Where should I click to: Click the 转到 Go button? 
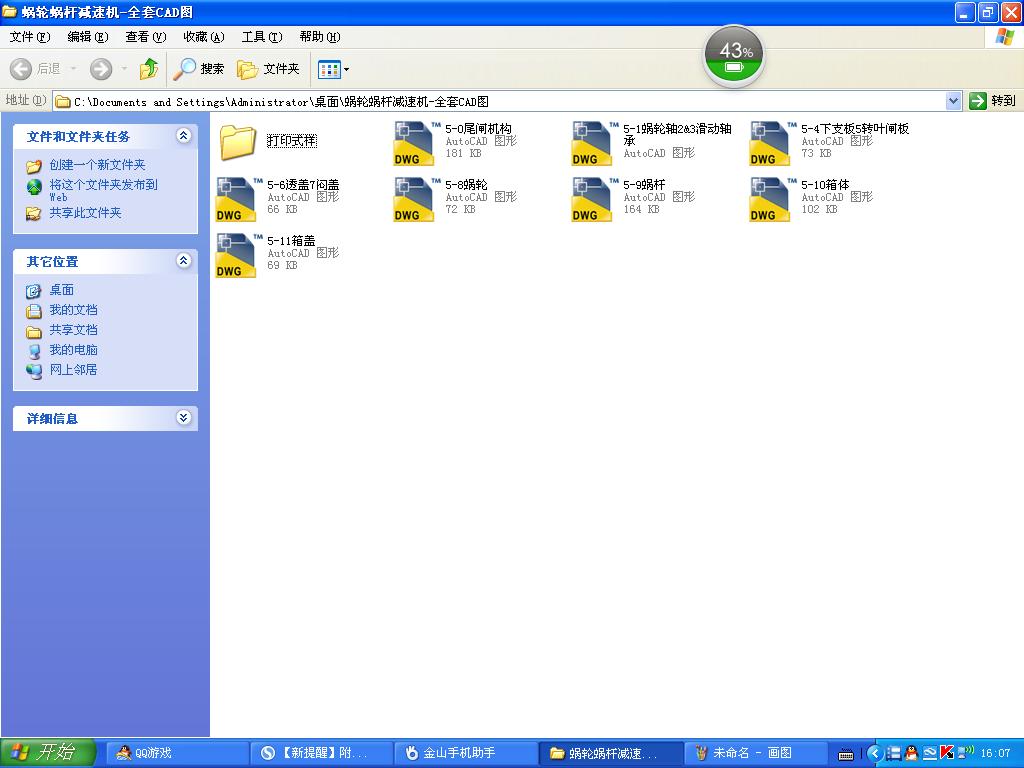point(993,101)
